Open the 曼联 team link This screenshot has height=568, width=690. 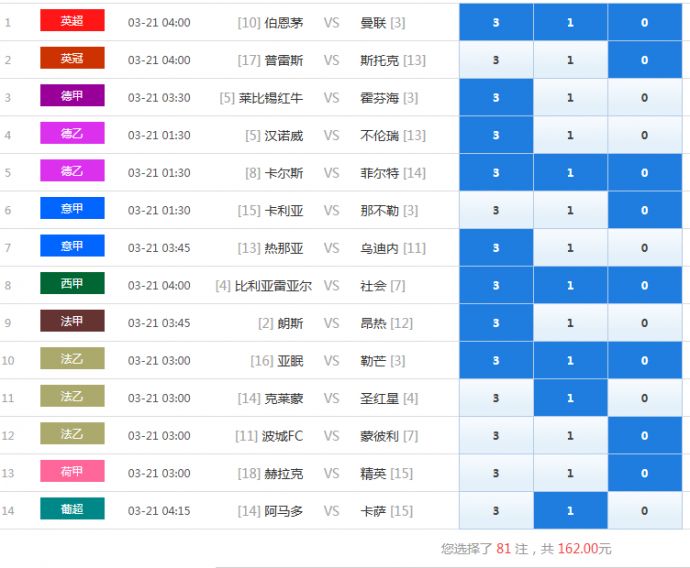(373, 22)
